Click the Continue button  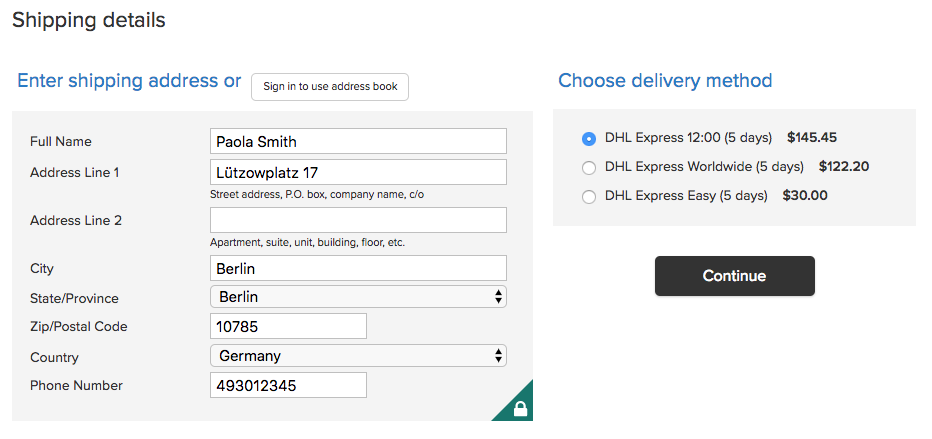(x=735, y=276)
